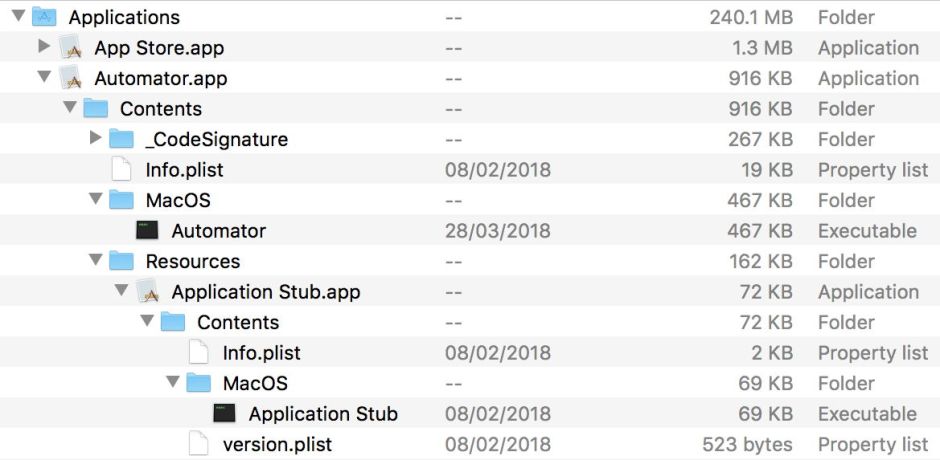Viewport: 940px width, 460px height.
Task: Click the Resources folder icon
Action: click(x=121, y=261)
